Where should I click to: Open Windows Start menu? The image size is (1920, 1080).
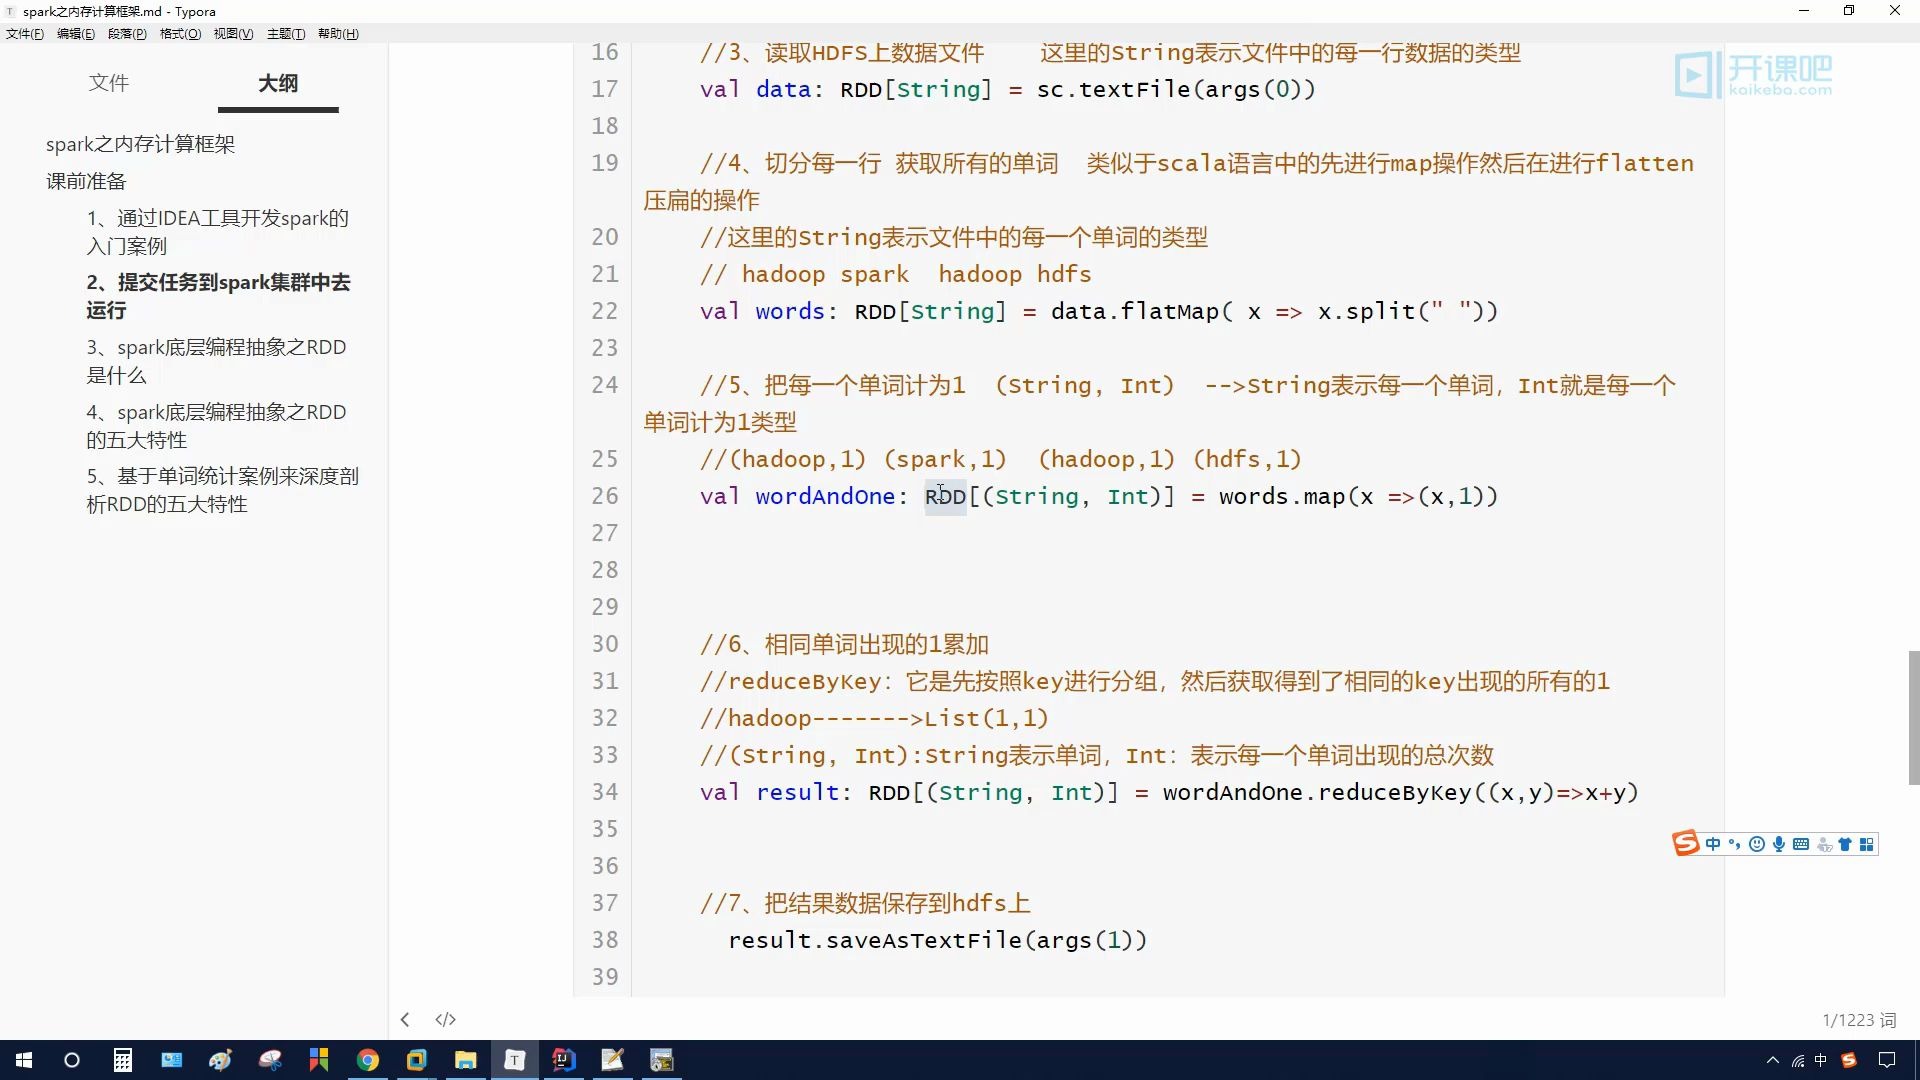[24, 1060]
